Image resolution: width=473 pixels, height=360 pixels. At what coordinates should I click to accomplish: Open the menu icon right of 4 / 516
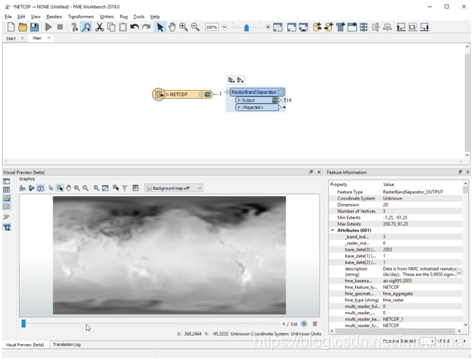coord(315,324)
